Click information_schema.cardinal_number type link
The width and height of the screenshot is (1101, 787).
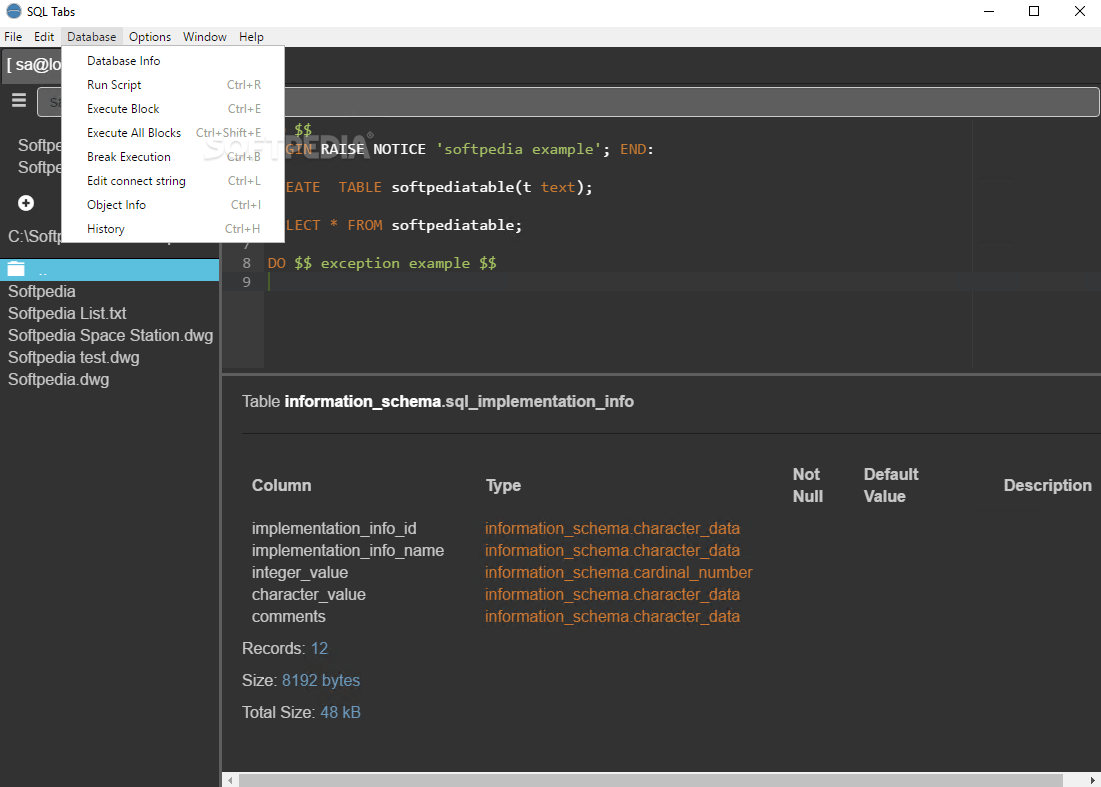[x=618, y=573]
